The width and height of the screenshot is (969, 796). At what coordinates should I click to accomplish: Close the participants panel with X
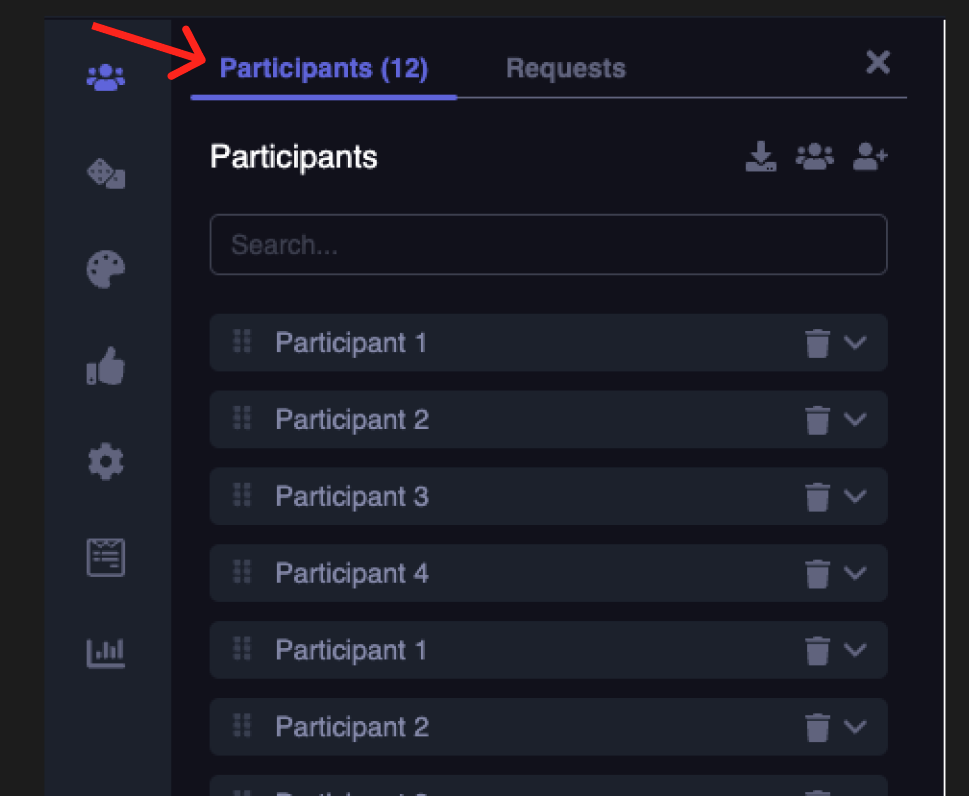point(878,63)
